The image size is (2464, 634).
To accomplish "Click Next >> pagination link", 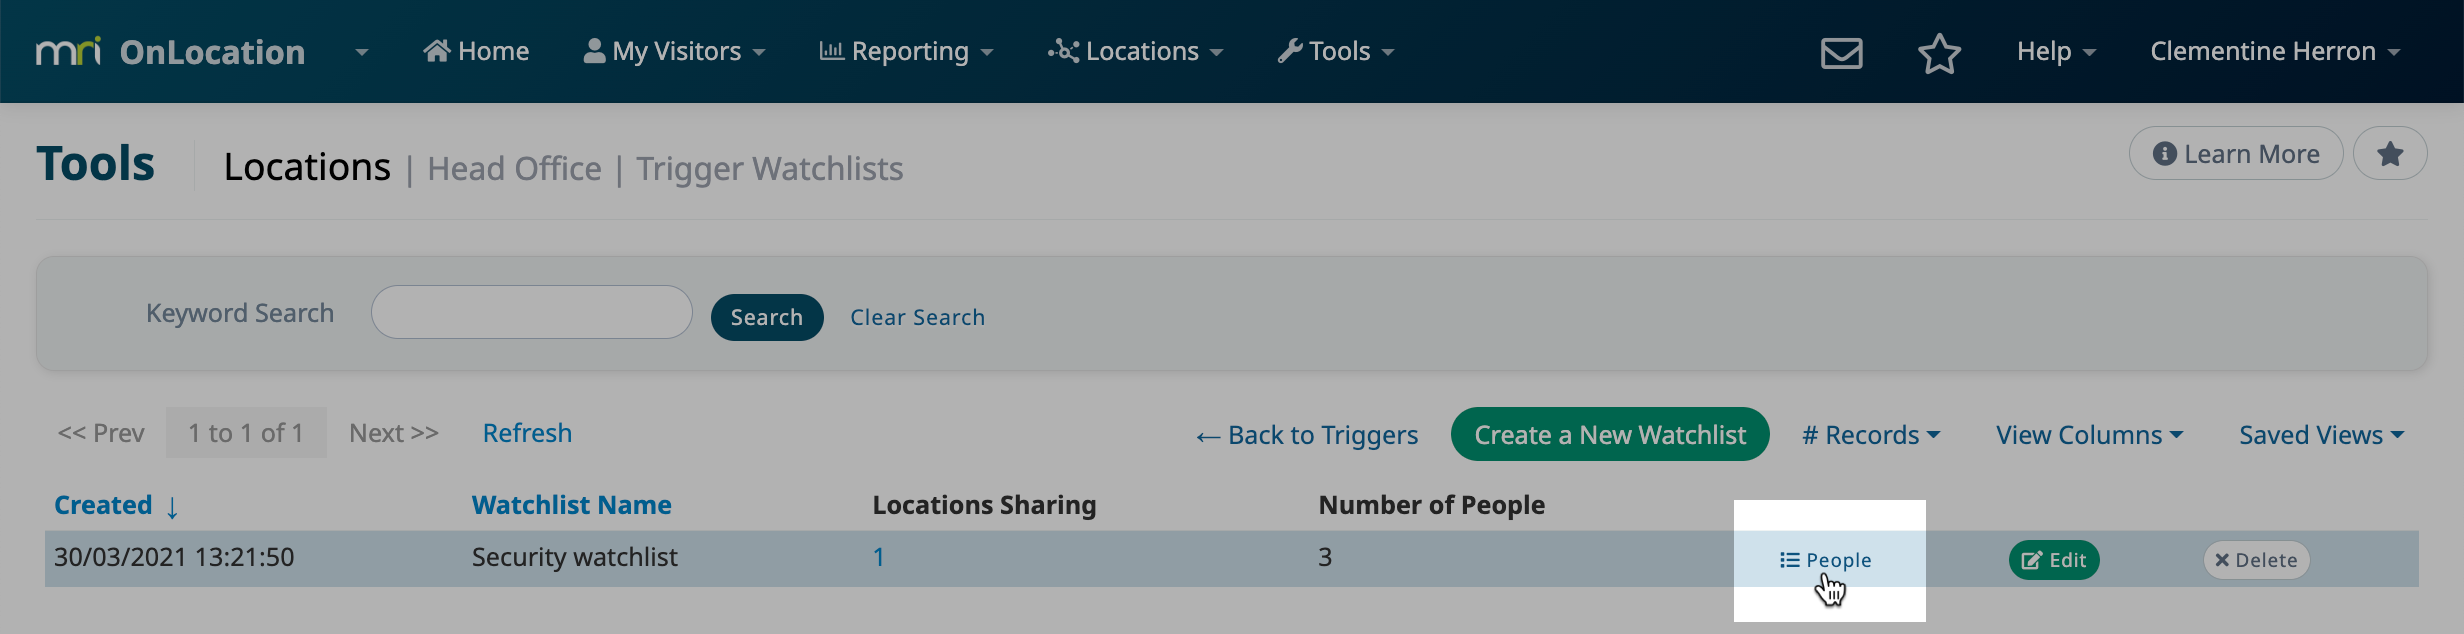I will tap(394, 433).
